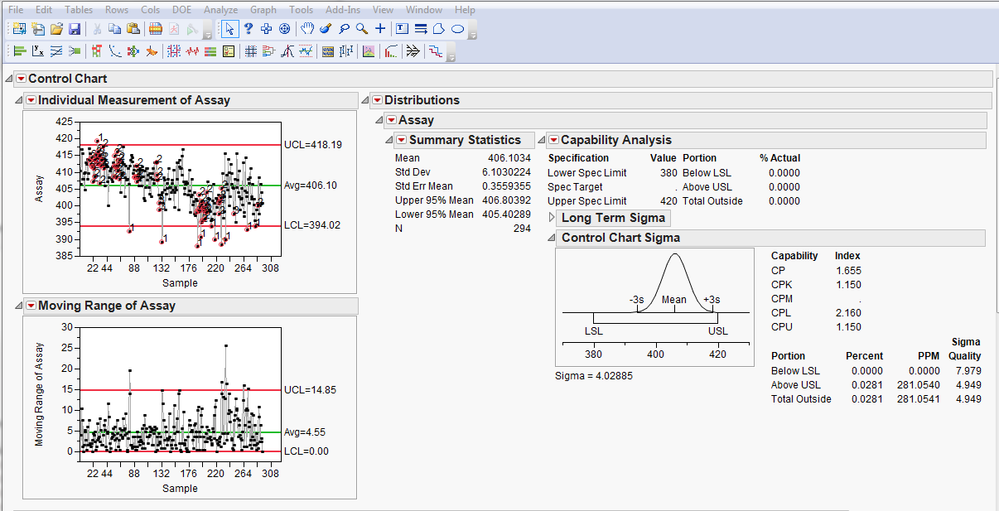Image resolution: width=999 pixels, height=511 pixels.
Task: Click the Paste clipboard icon
Action: click(133, 29)
